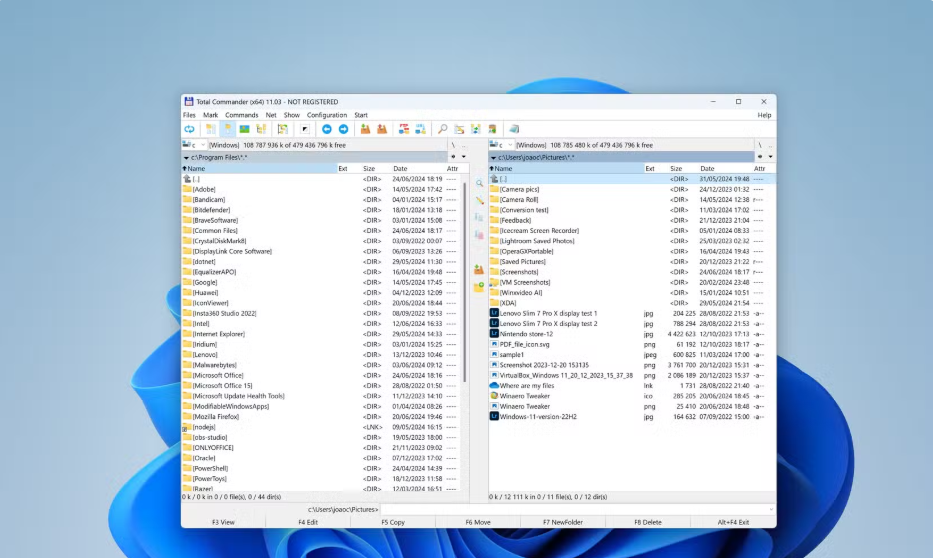Open the Show menu

[x=292, y=115]
